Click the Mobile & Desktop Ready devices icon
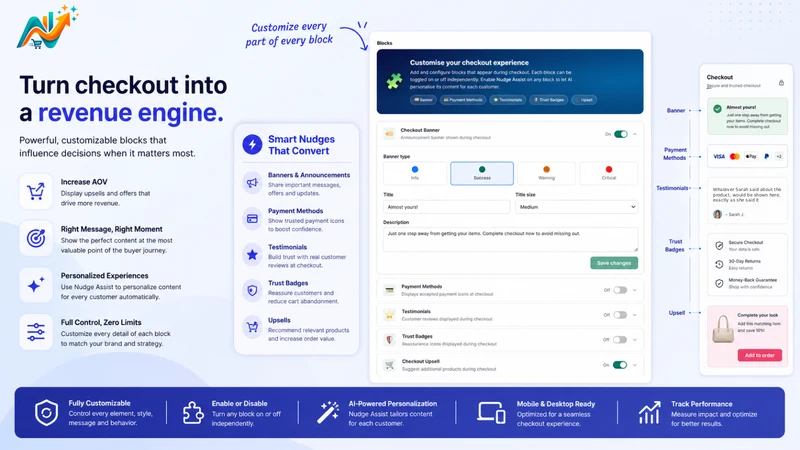The height and width of the screenshot is (450, 800). click(x=491, y=412)
